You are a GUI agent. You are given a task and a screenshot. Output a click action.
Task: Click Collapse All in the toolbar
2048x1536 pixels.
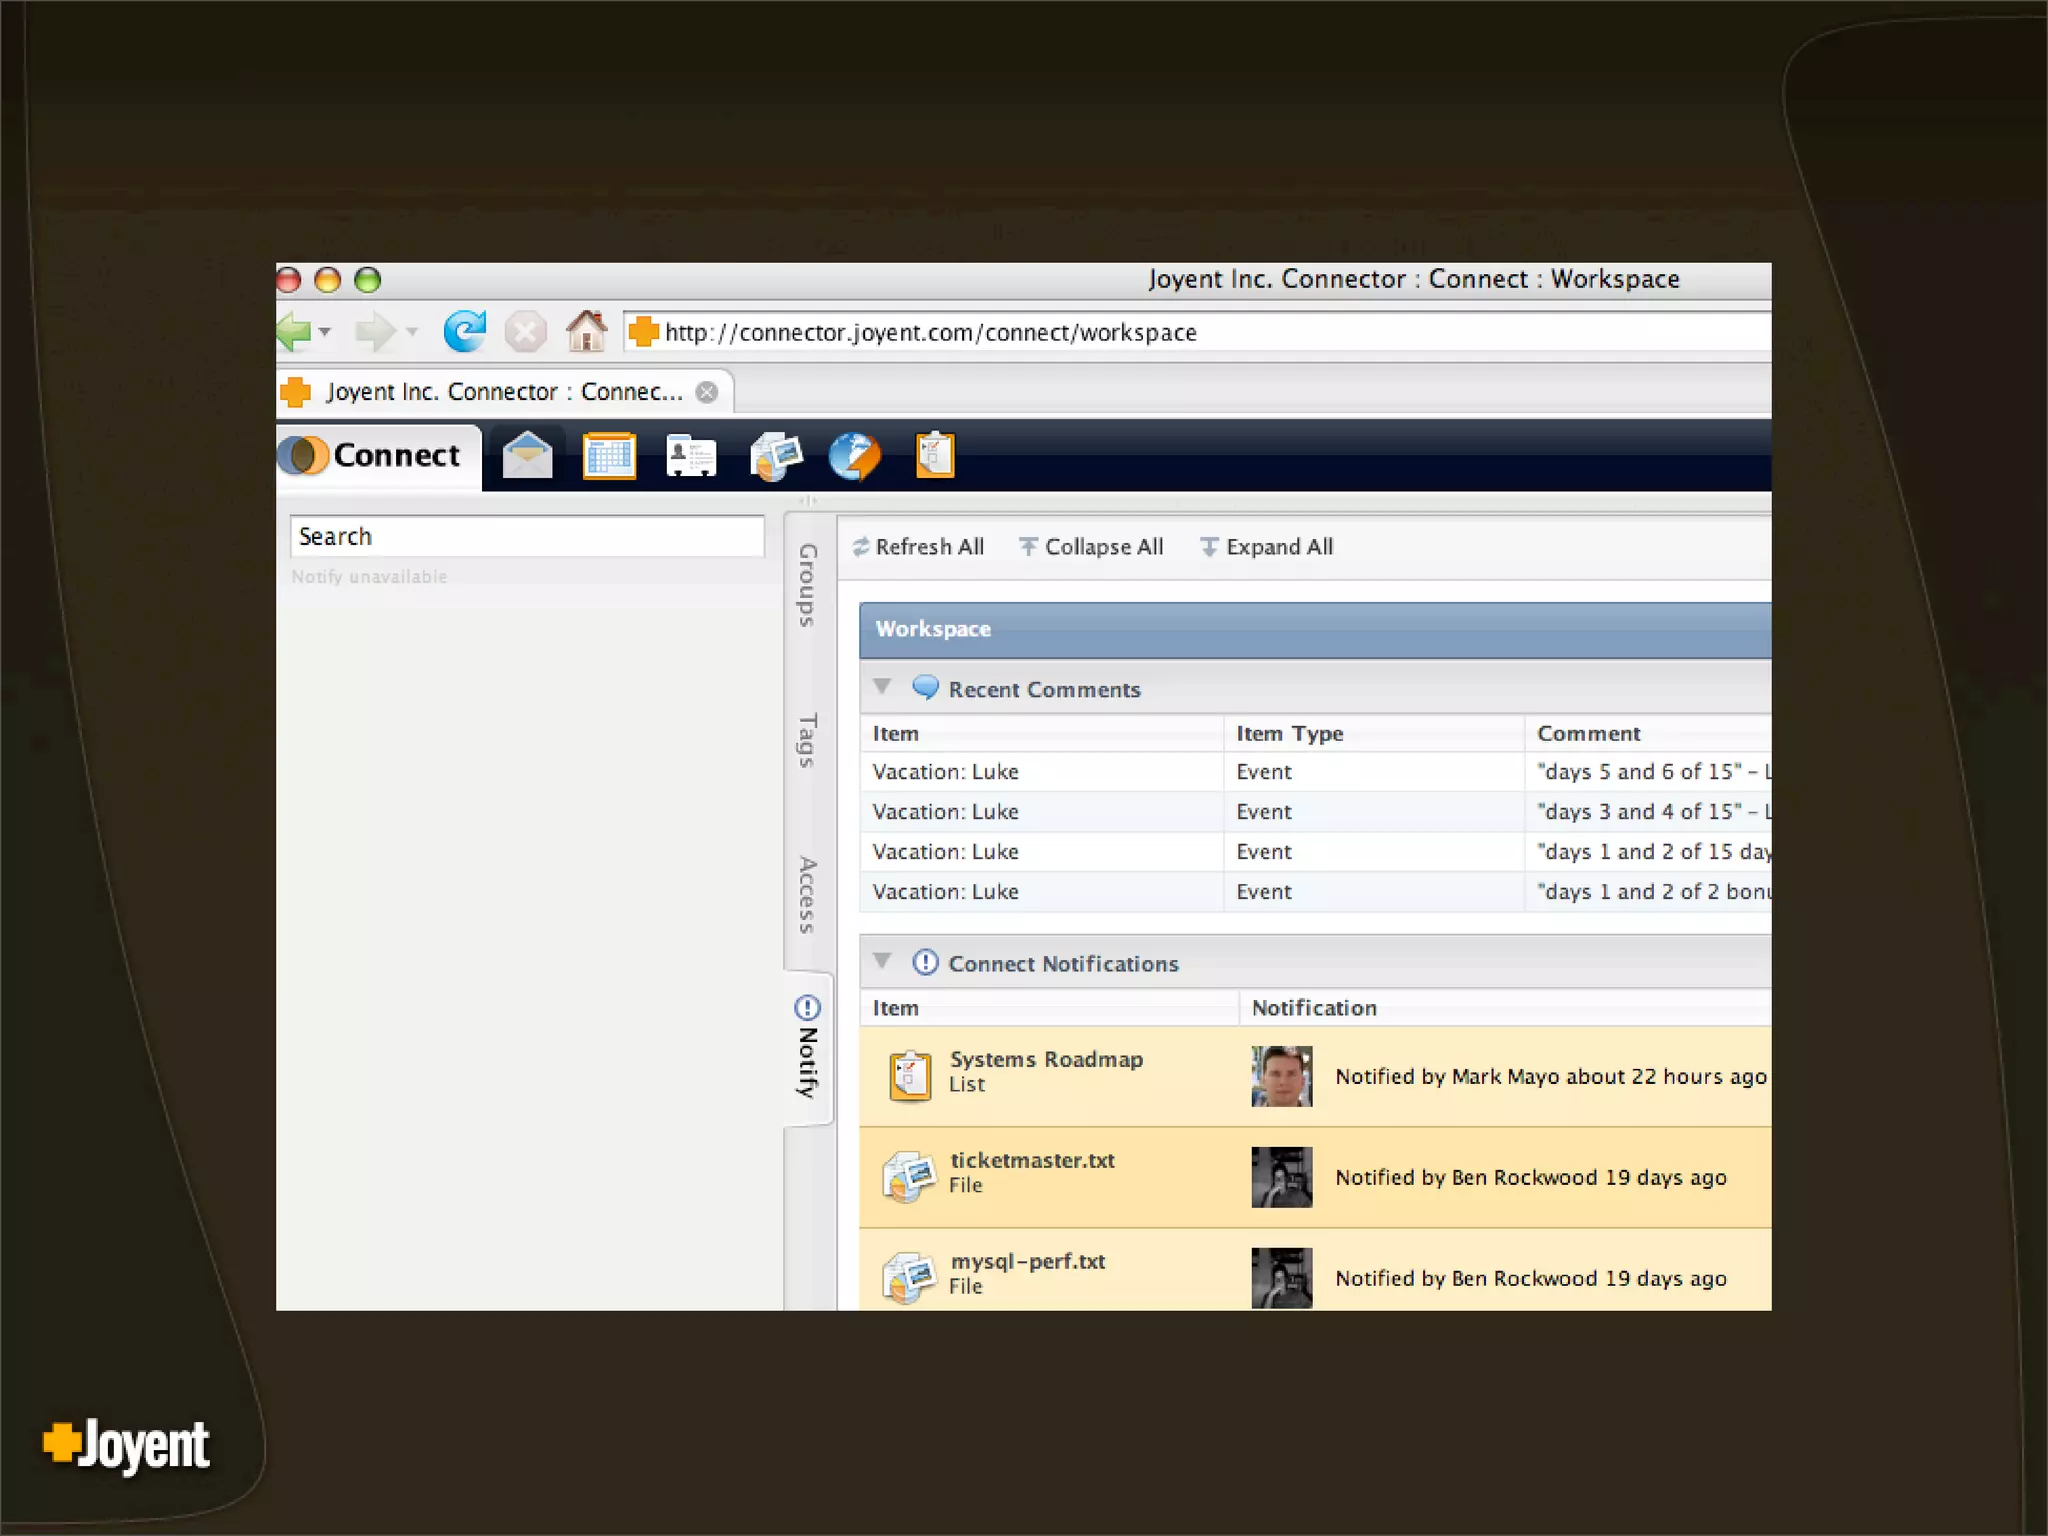tap(1091, 547)
